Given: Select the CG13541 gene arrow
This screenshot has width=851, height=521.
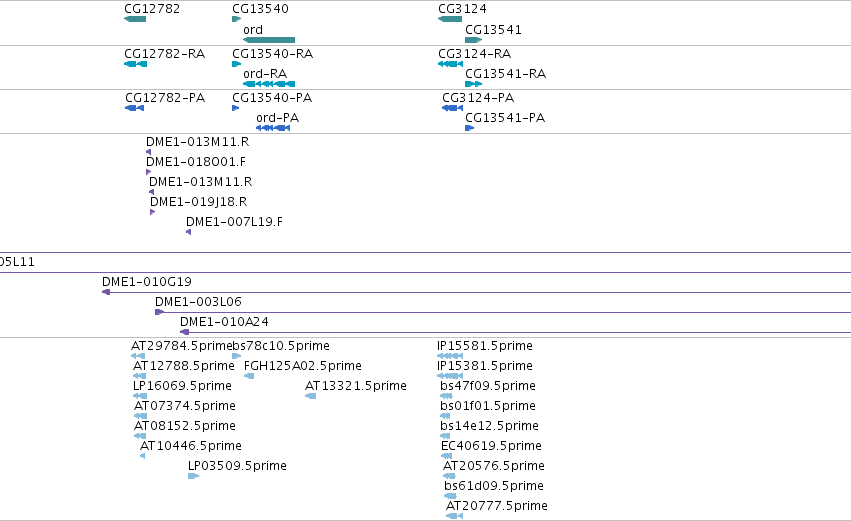Looking at the screenshot, I should [474, 40].
